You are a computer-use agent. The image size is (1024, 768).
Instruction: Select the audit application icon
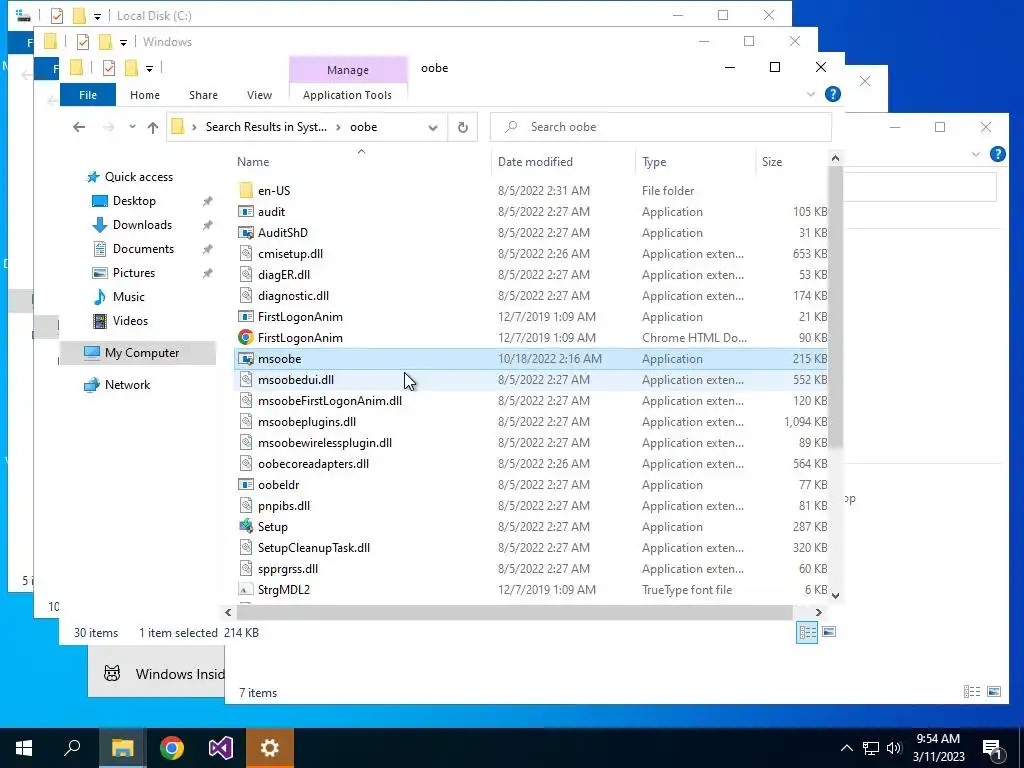pos(246,212)
